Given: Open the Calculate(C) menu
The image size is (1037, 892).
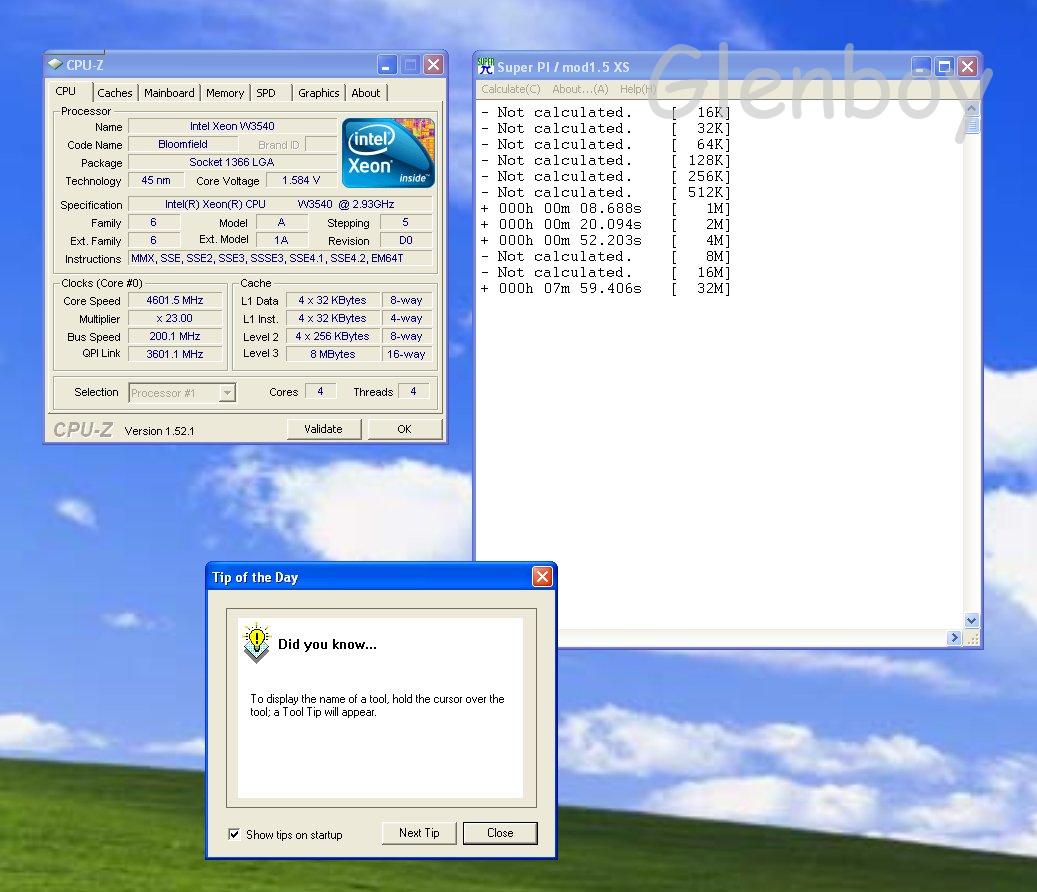Looking at the screenshot, I should coord(510,89).
